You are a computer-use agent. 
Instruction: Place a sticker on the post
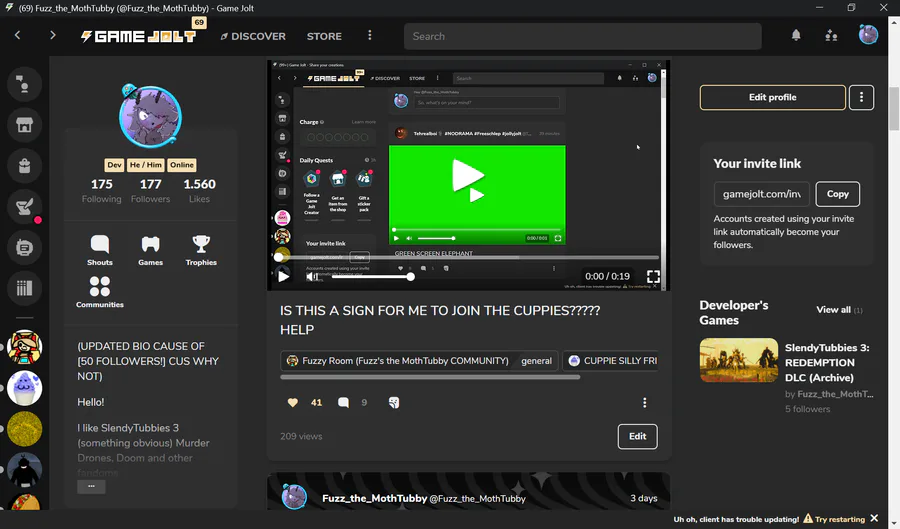coord(394,402)
